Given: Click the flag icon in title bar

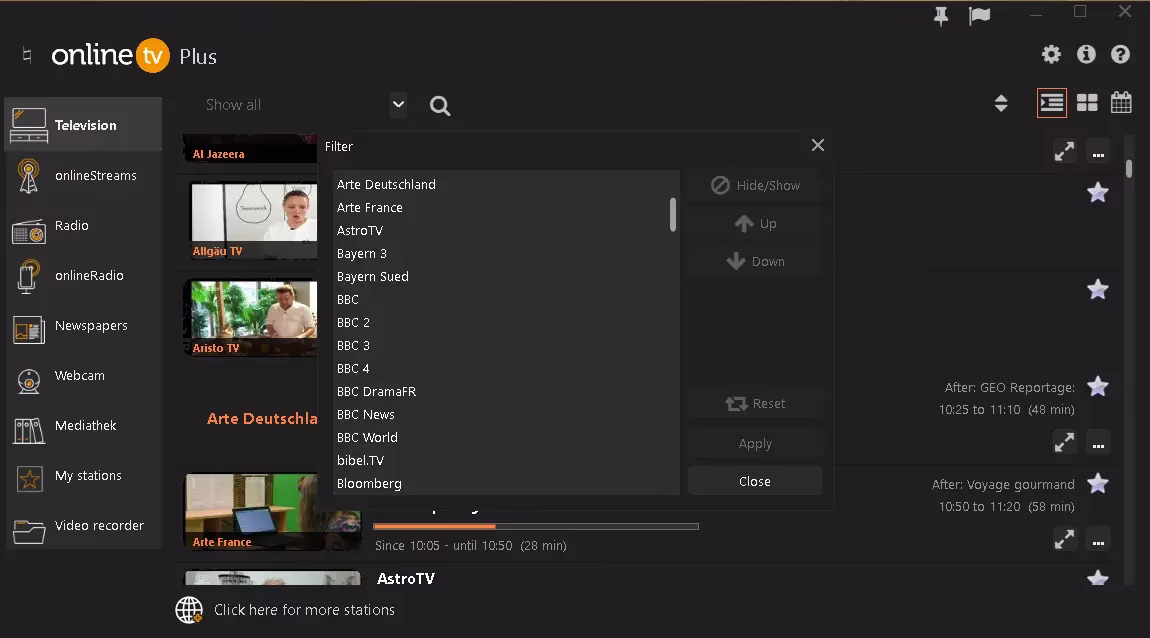Looking at the screenshot, I should click(979, 15).
